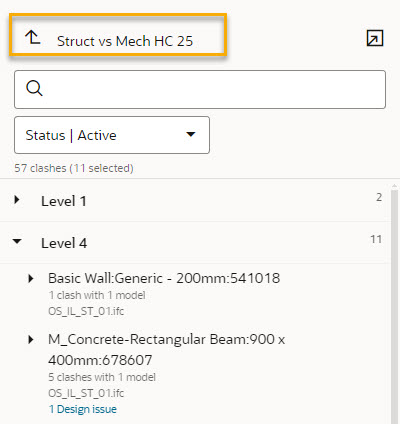
Task: Select Level 4 row label
Action: coord(64,243)
